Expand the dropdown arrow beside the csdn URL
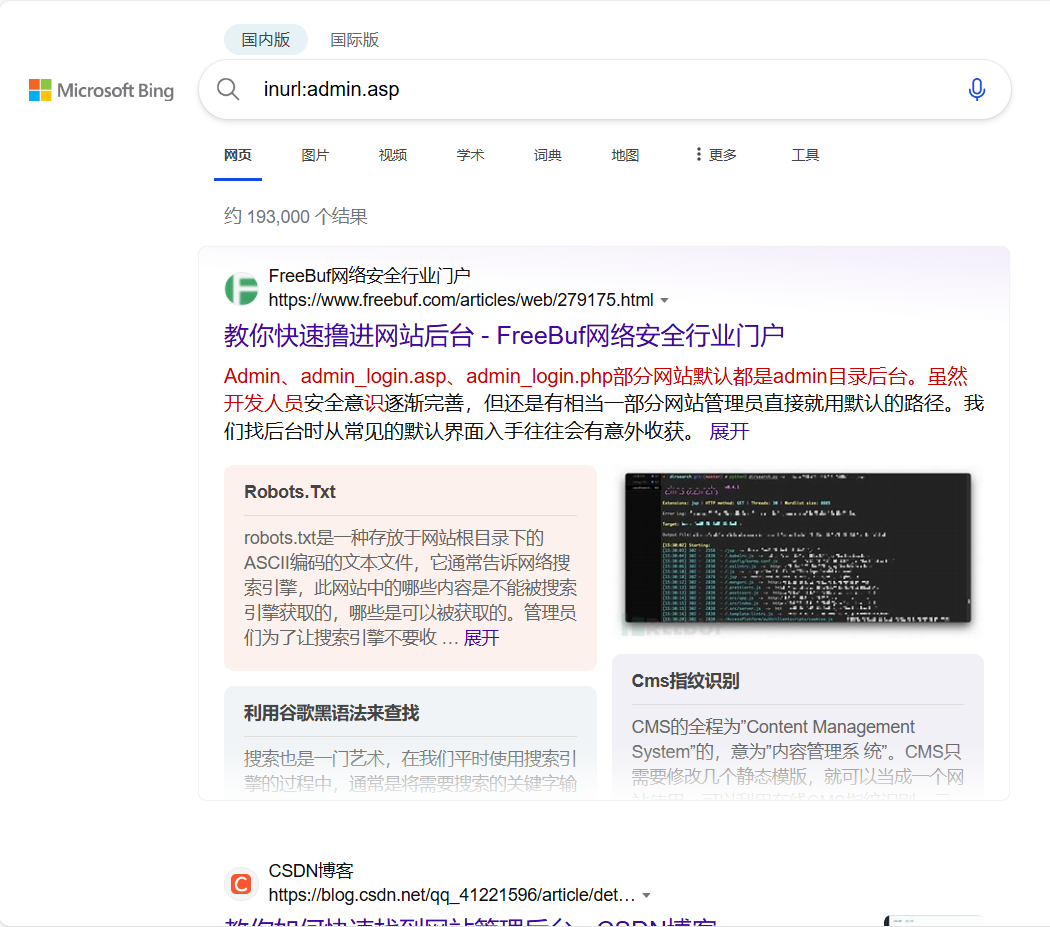The width and height of the screenshot is (1050, 927). [646, 896]
